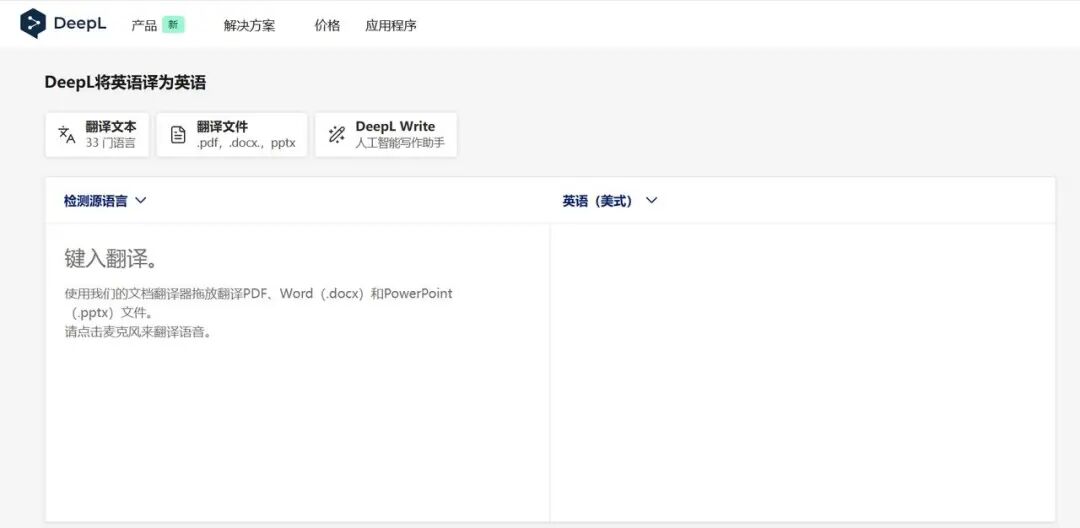
Task: Switch to the DeepL Write tab
Action: pos(386,135)
